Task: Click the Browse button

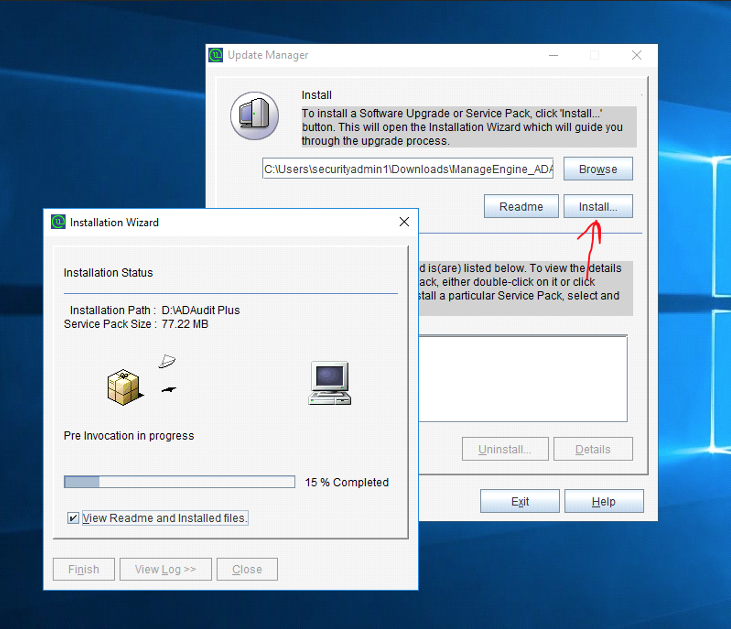Action: tap(598, 169)
